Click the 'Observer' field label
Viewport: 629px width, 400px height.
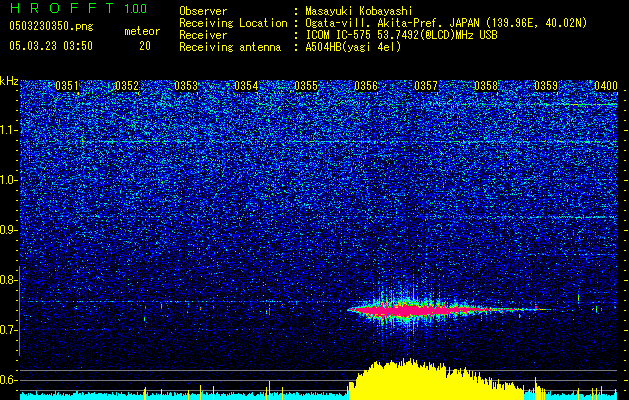[203, 11]
